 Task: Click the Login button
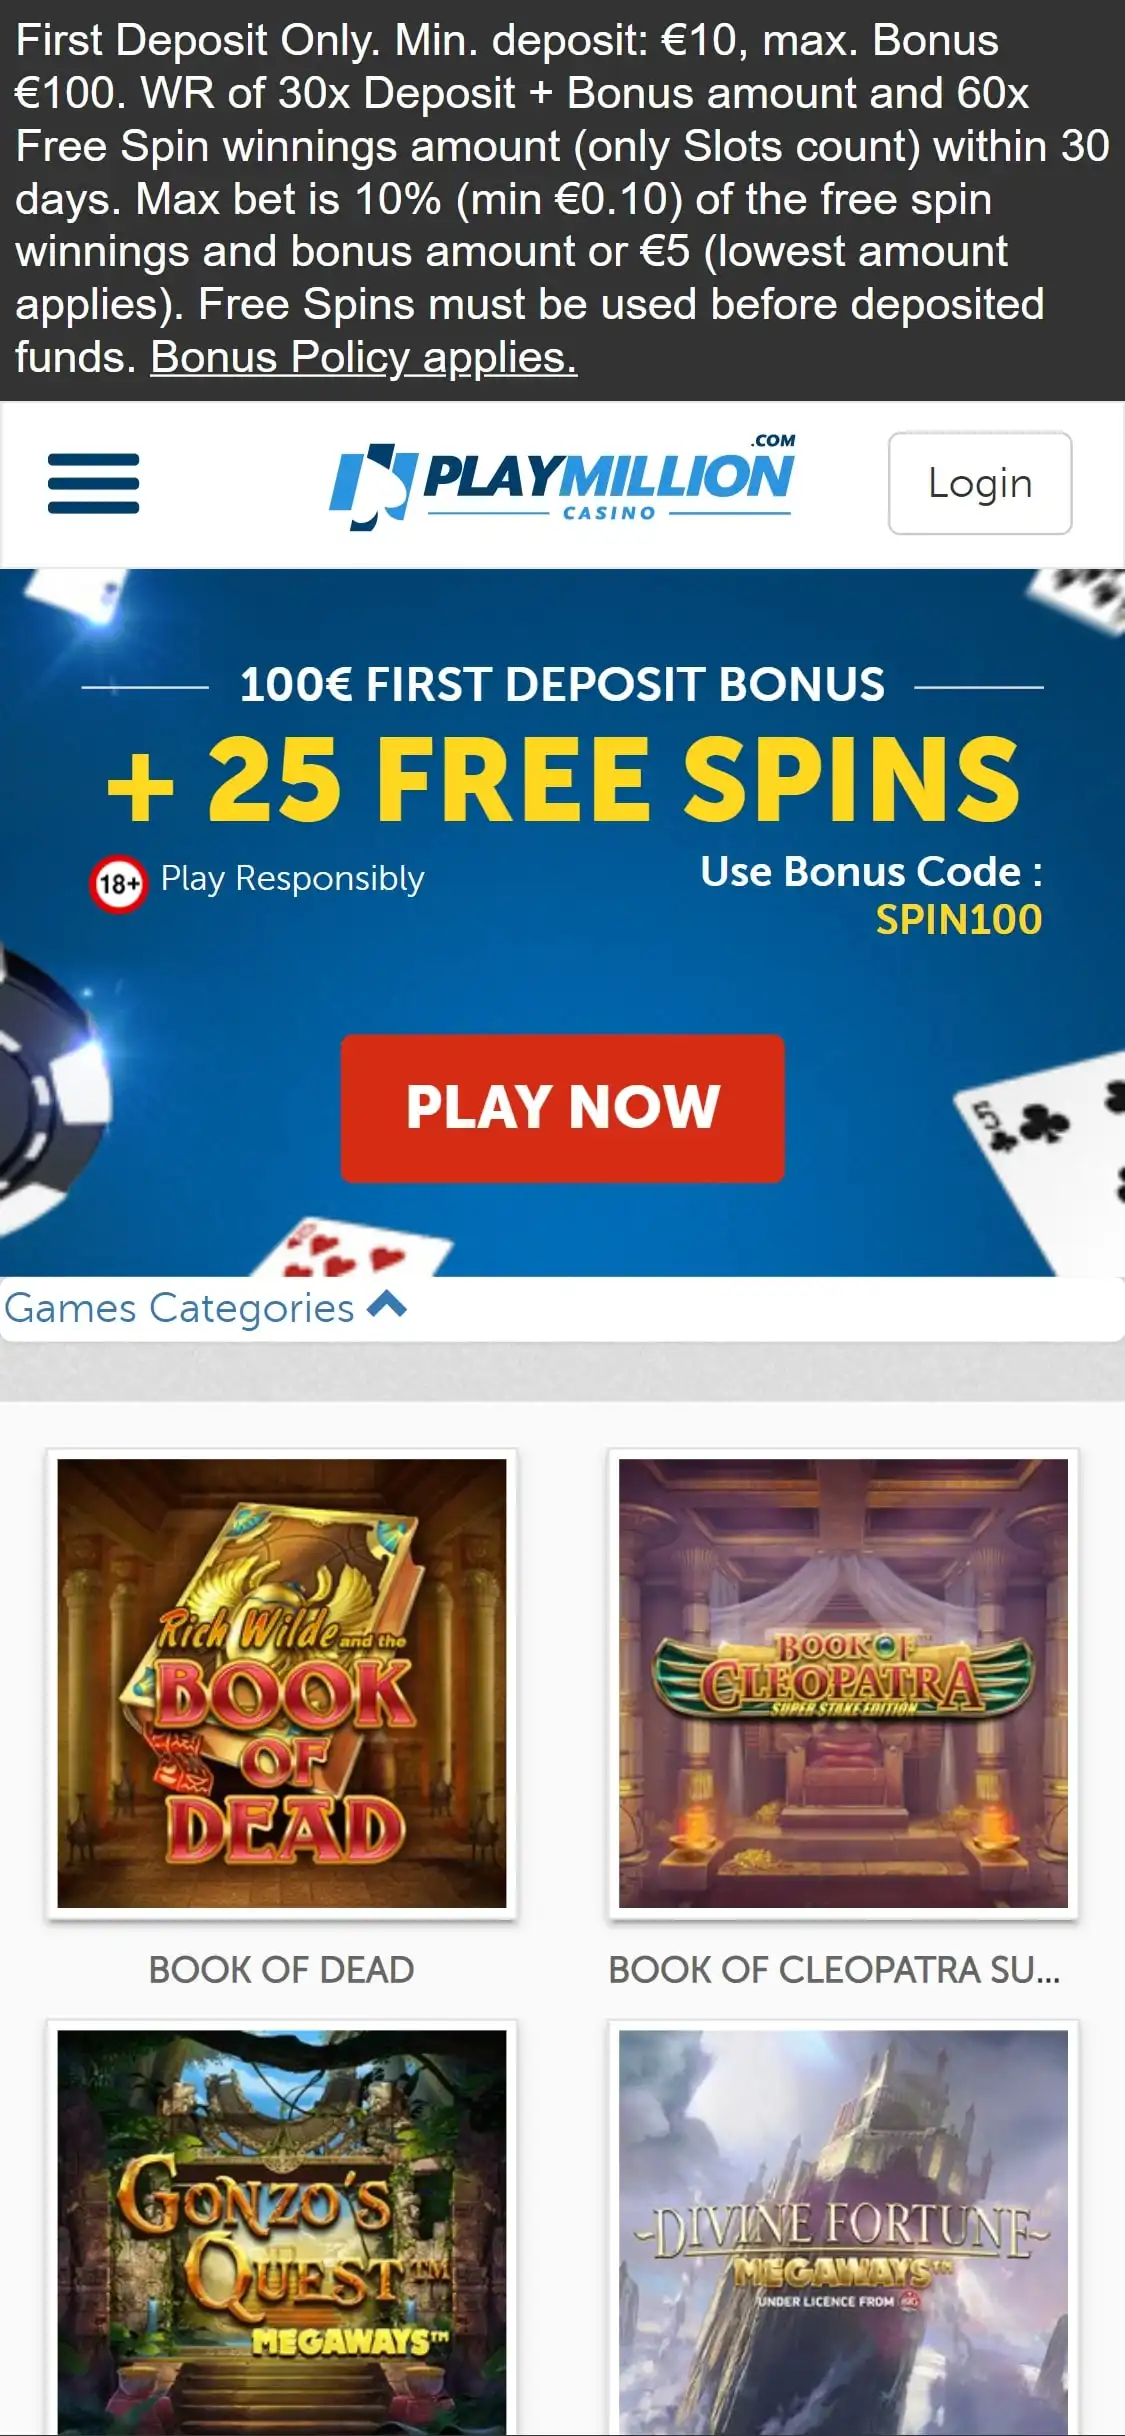tap(980, 483)
